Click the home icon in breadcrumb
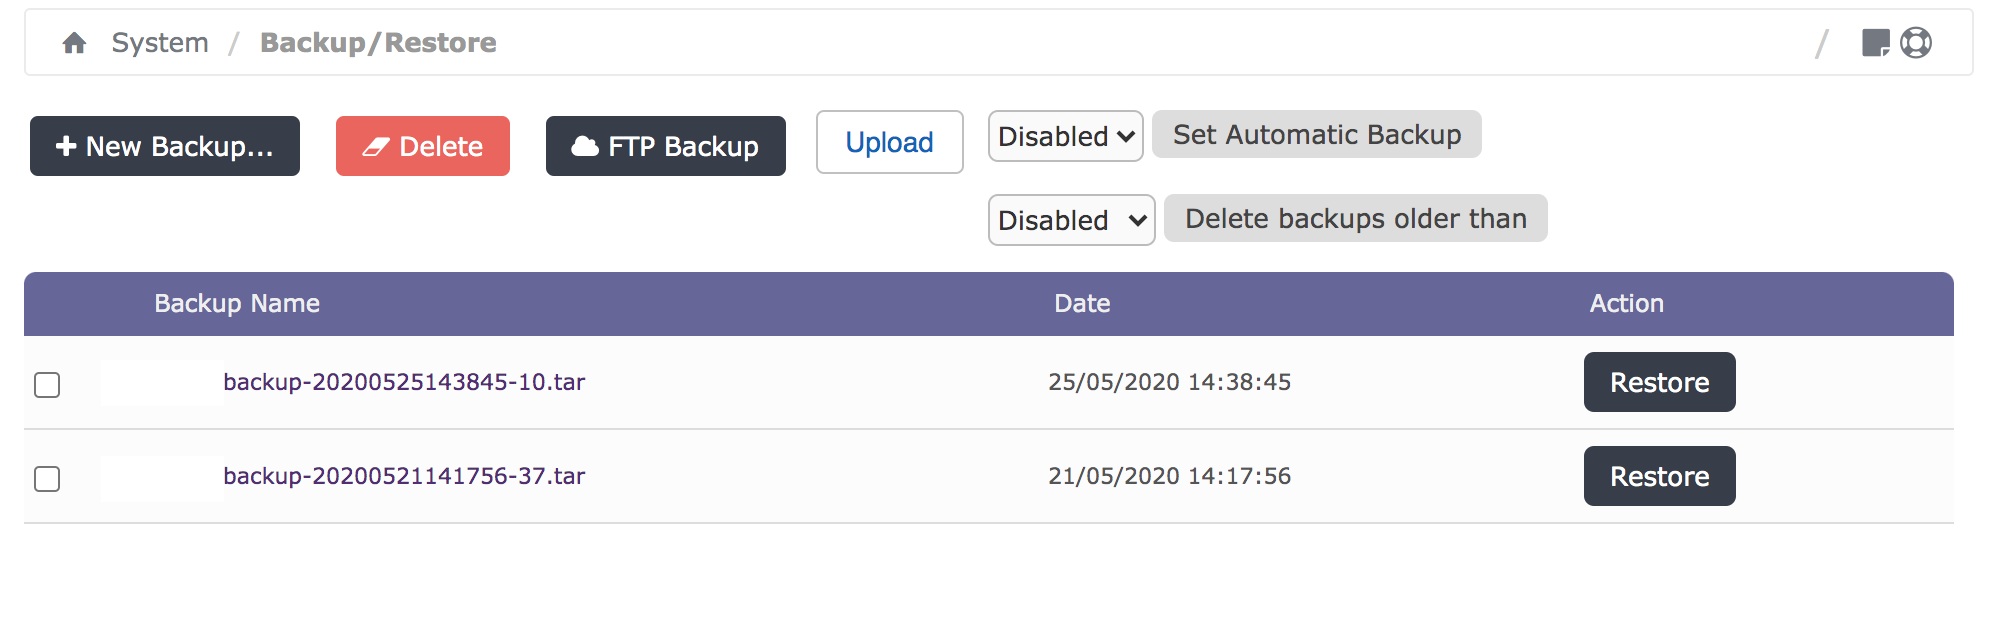Image resolution: width=1992 pixels, height=634 pixels. pos(74,43)
